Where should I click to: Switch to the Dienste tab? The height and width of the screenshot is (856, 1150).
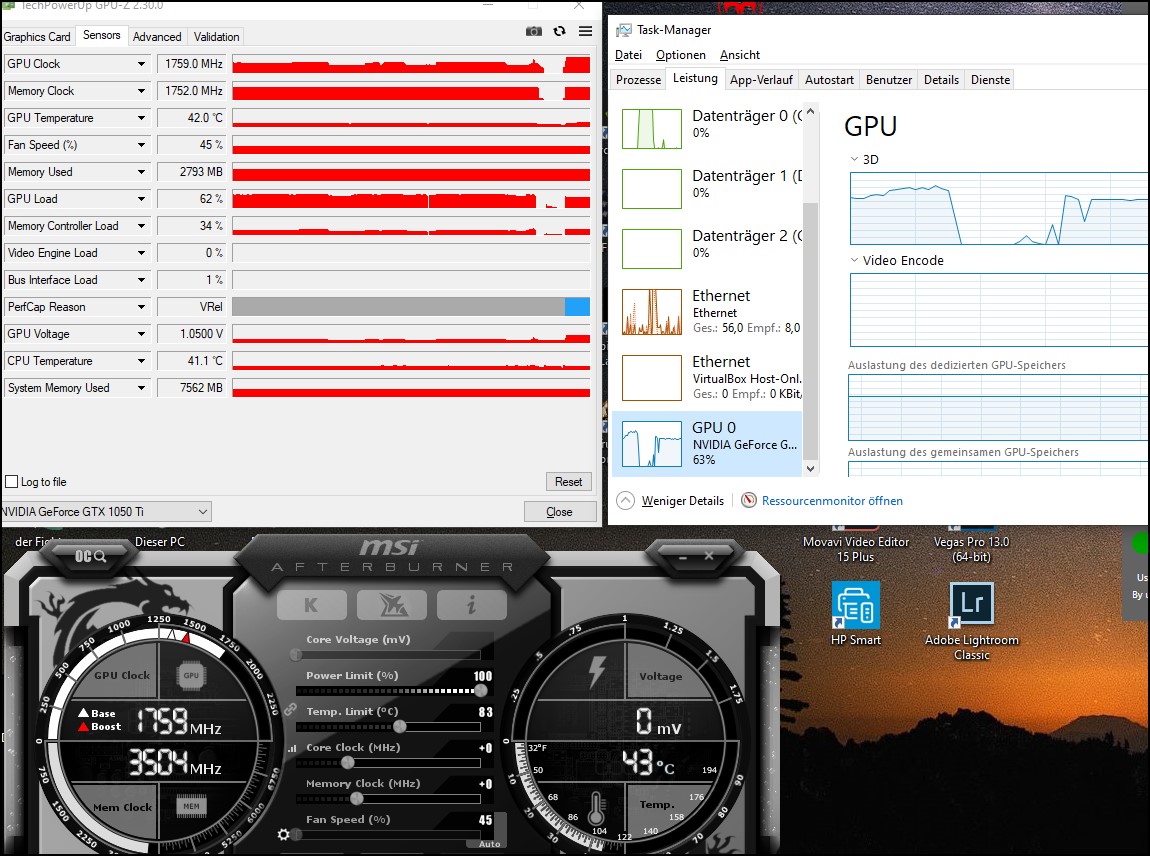pyautogui.click(x=991, y=80)
